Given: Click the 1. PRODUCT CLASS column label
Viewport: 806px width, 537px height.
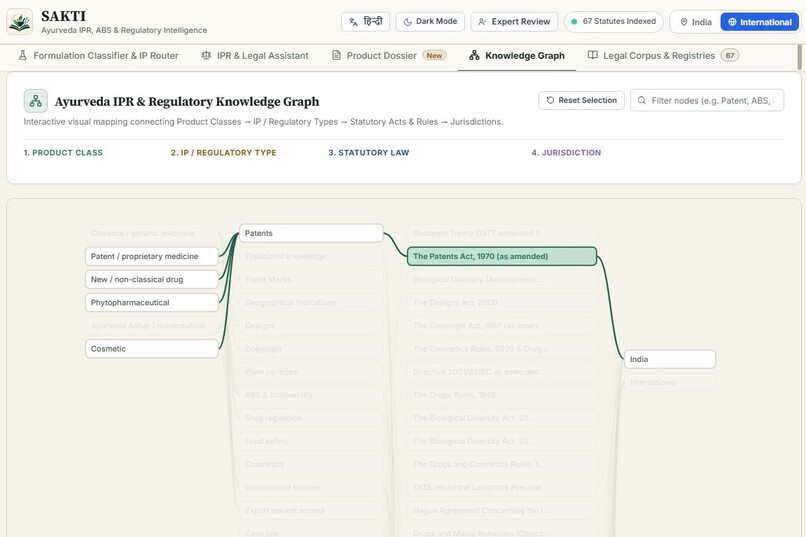Looking at the screenshot, I should pyautogui.click(x=63, y=153).
